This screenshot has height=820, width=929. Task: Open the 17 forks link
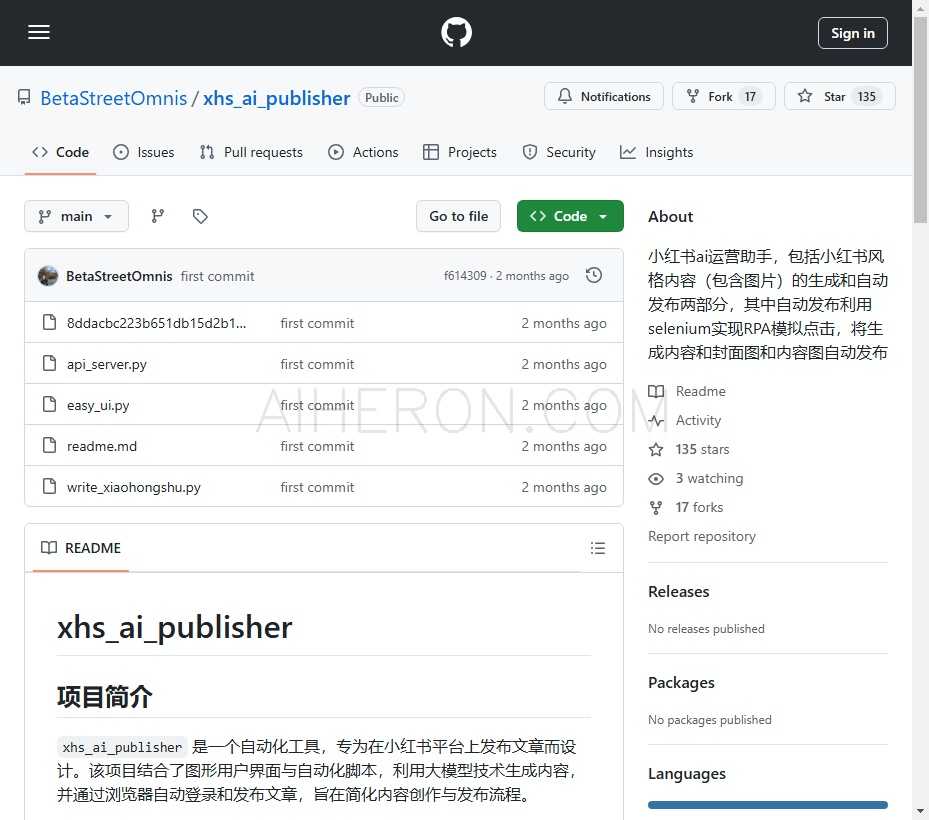pyautogui.click(x=699, y=507)
